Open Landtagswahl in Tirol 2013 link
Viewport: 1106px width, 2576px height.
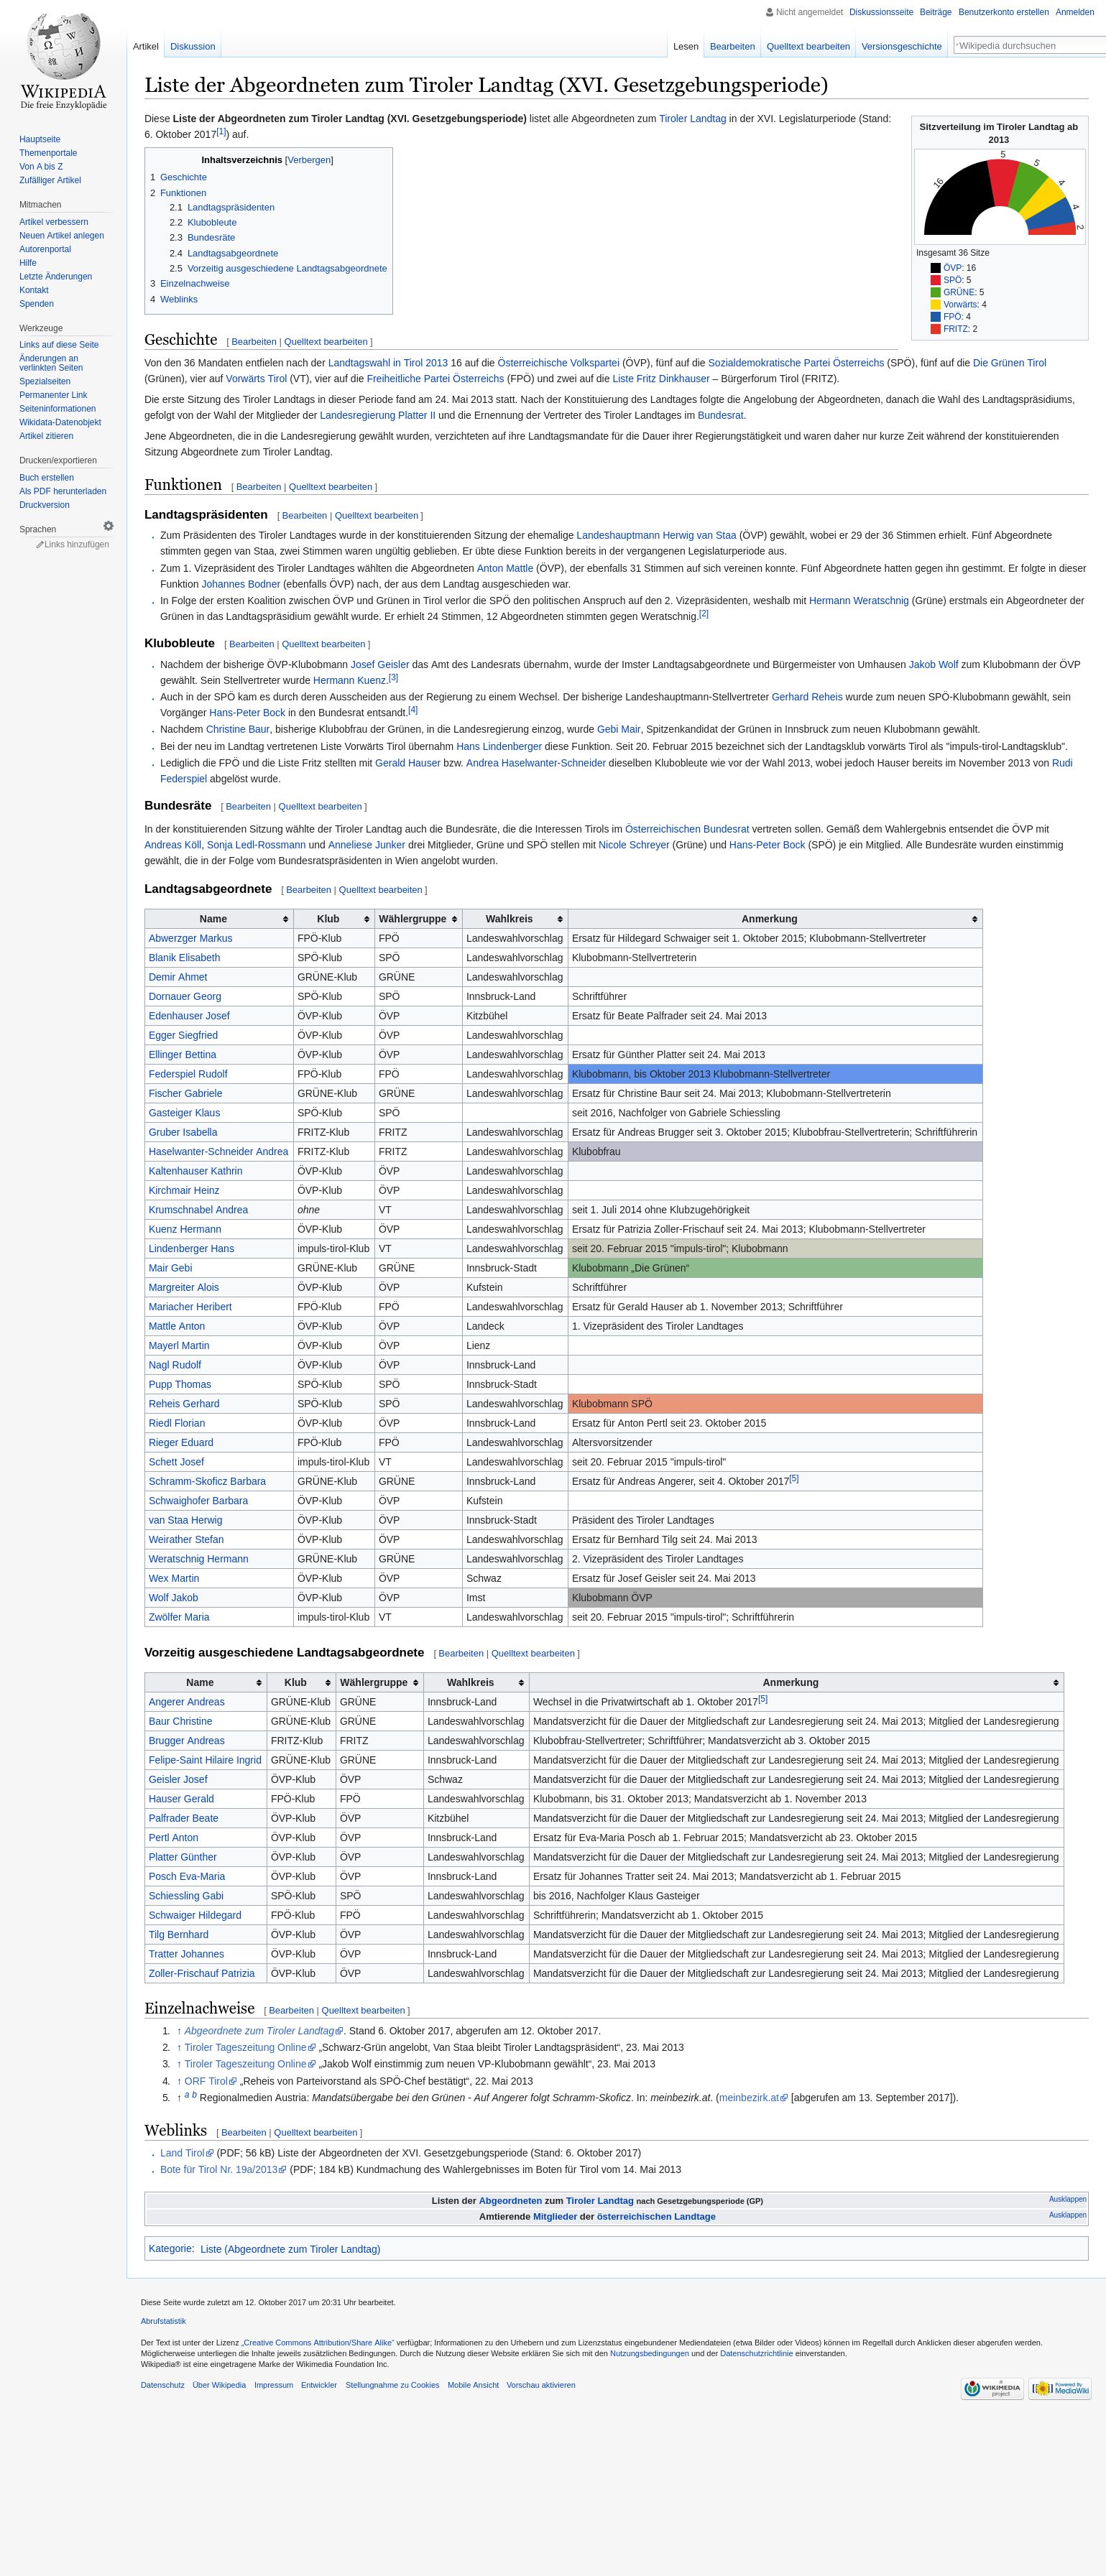coord(388,363)
